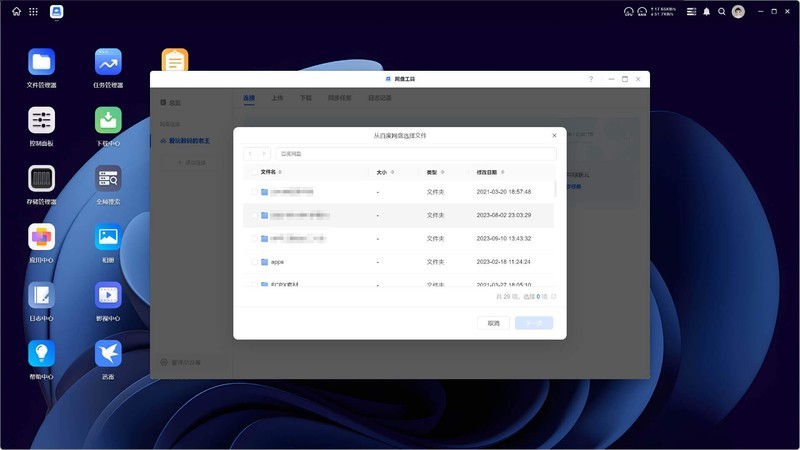
Task: Open the 迅雷 download app icon
Action: point(108,353)
